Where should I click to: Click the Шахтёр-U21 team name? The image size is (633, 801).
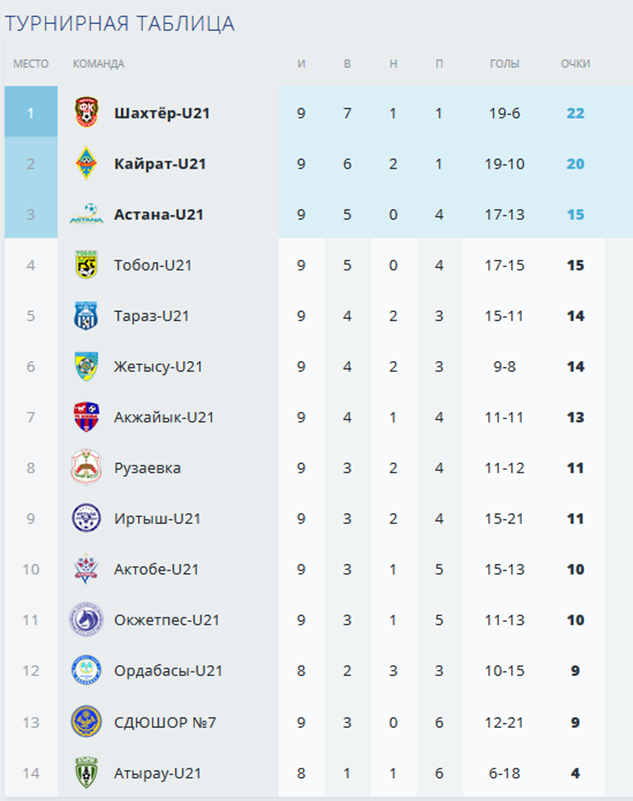[162, 113]
